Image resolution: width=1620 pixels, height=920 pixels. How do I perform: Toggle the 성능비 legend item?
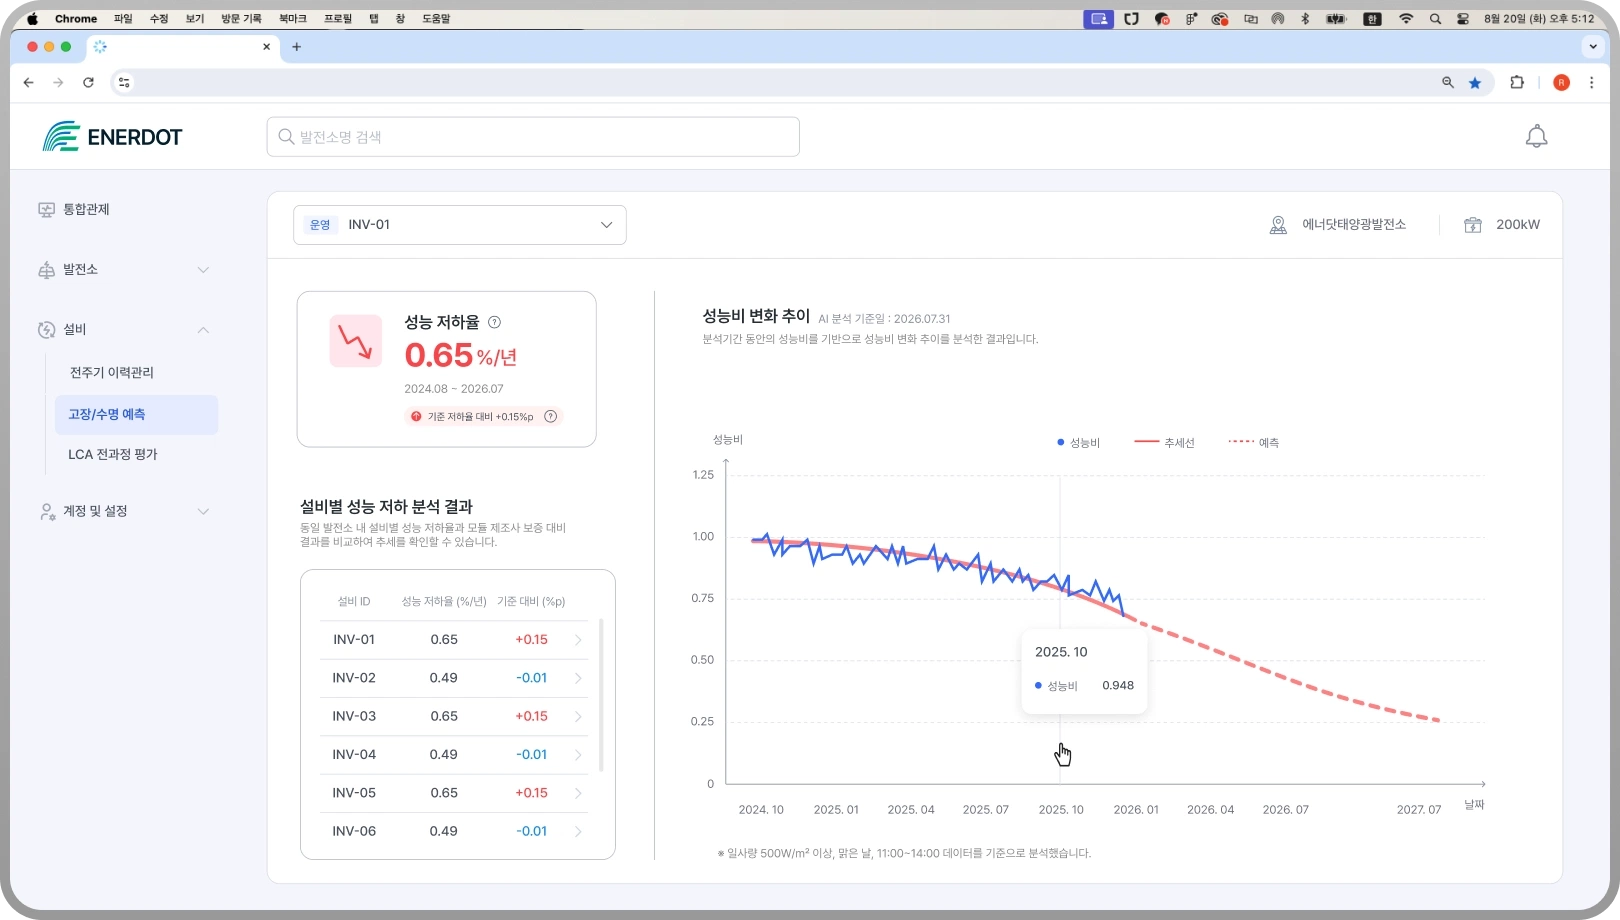click(1078, 442)
